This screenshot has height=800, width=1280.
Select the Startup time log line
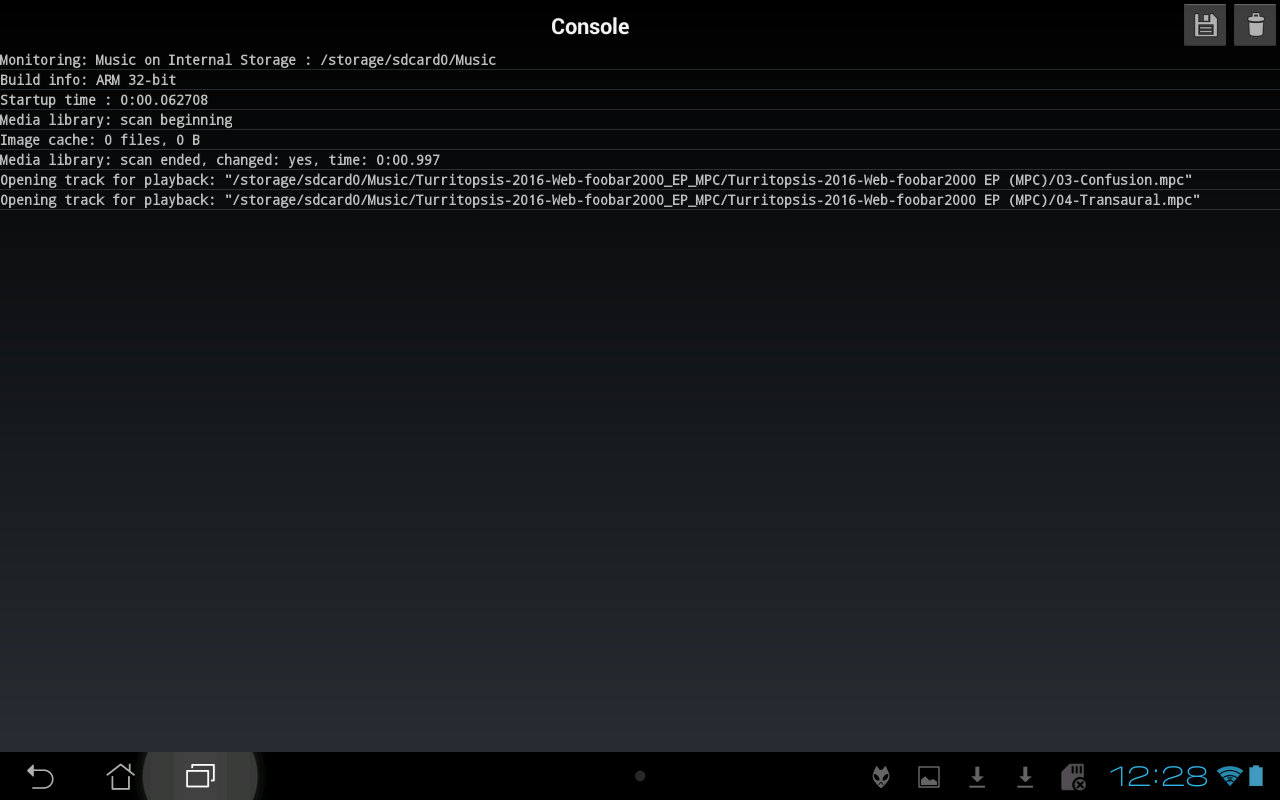pos(104,100)
